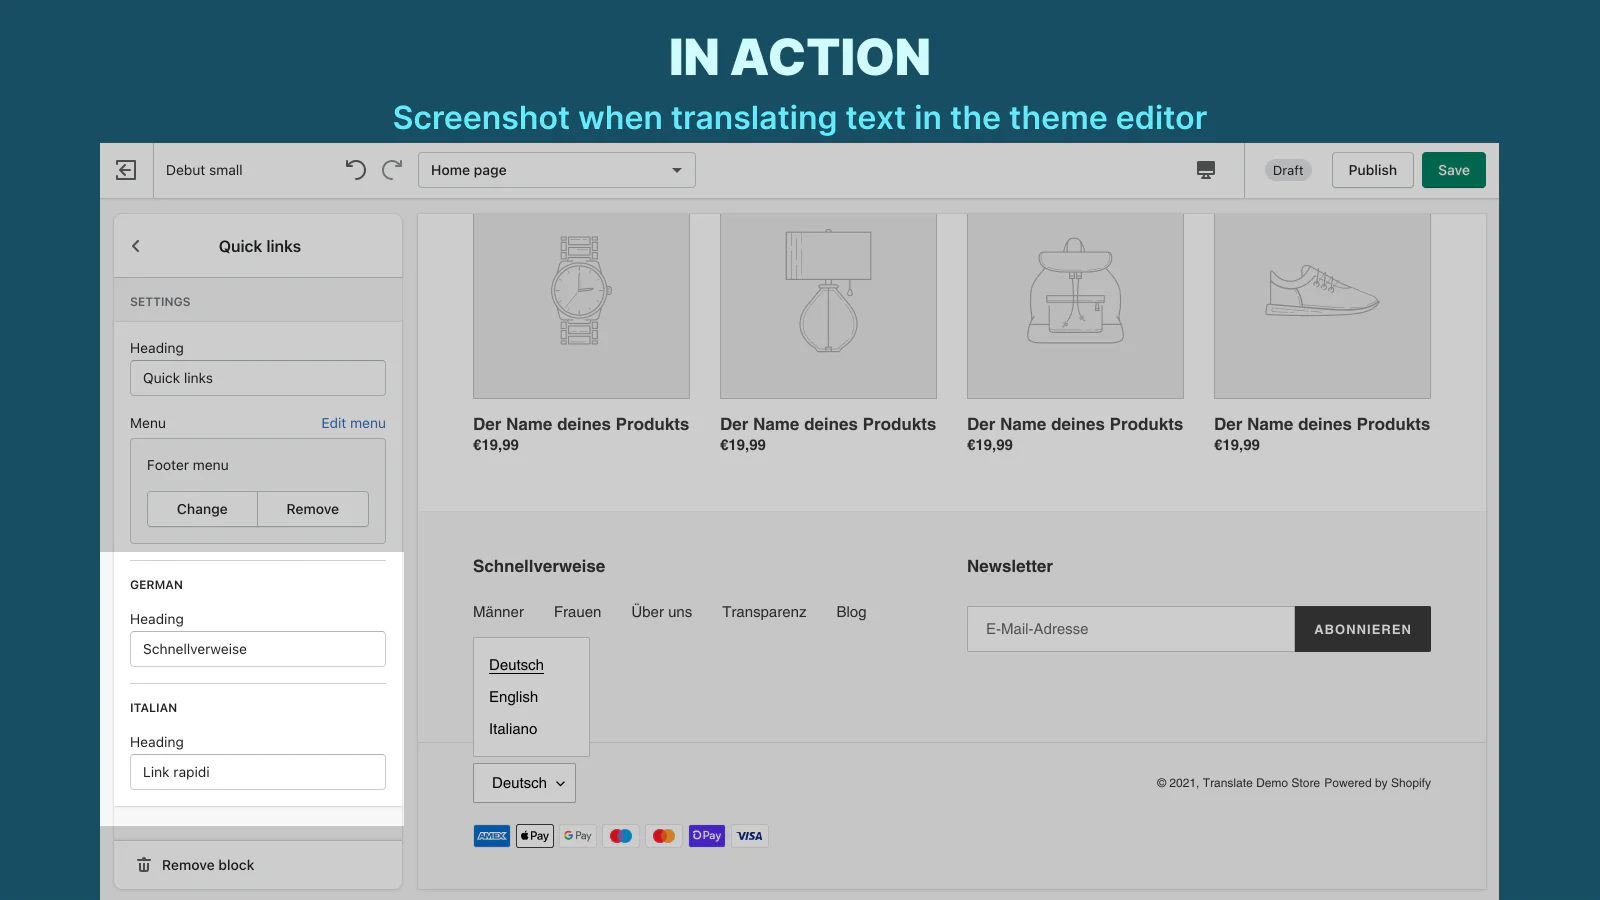The width and height of the screenshot is (1600, 900).
Task: Click the Google Pay payment icon
Action: pos(578,836)
